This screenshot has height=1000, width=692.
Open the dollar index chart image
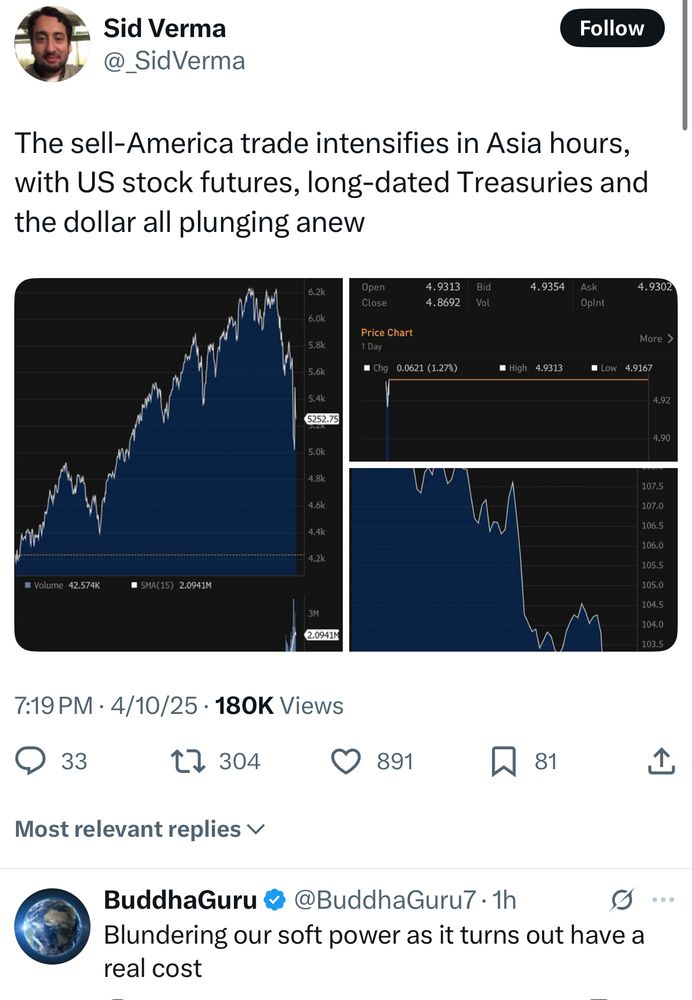(513, 559)
